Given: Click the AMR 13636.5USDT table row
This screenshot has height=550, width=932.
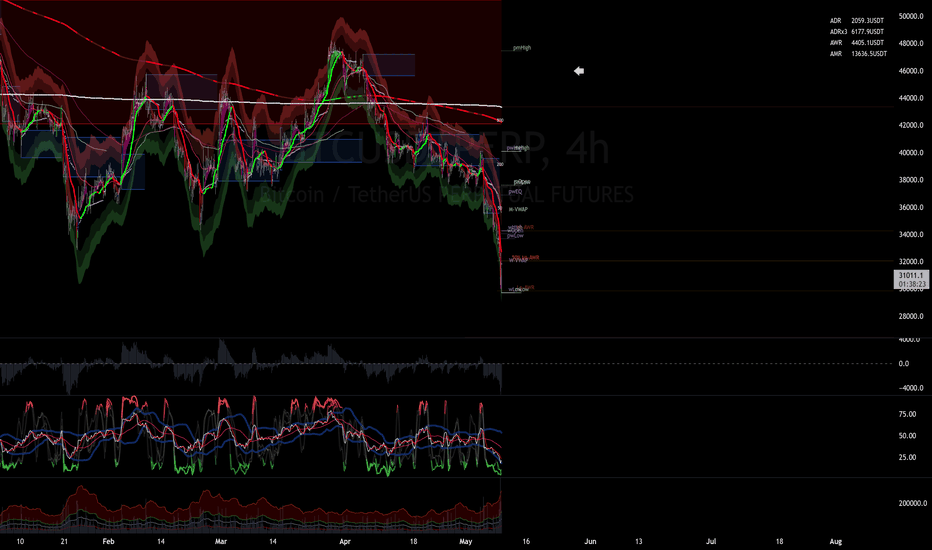Looking at the screenshot, I should click(858, 54).
